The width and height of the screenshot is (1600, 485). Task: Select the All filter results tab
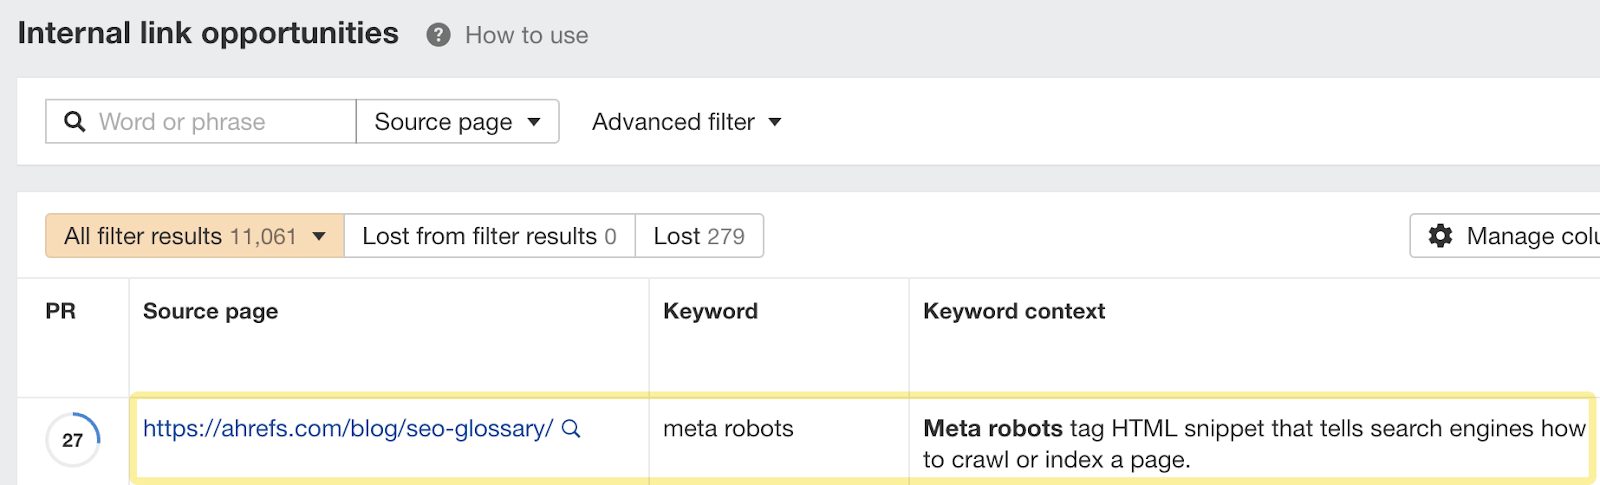180,236
